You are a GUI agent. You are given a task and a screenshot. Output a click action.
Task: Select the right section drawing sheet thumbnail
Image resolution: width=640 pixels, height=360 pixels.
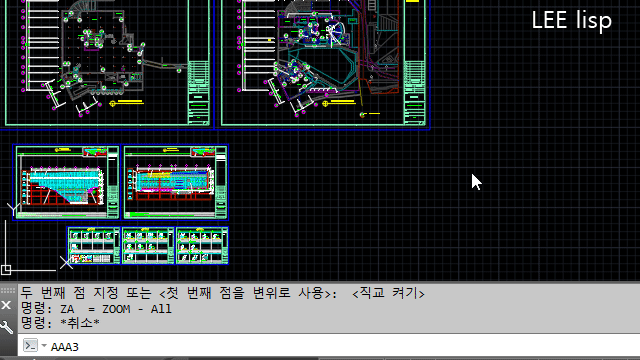pos(176,182)
